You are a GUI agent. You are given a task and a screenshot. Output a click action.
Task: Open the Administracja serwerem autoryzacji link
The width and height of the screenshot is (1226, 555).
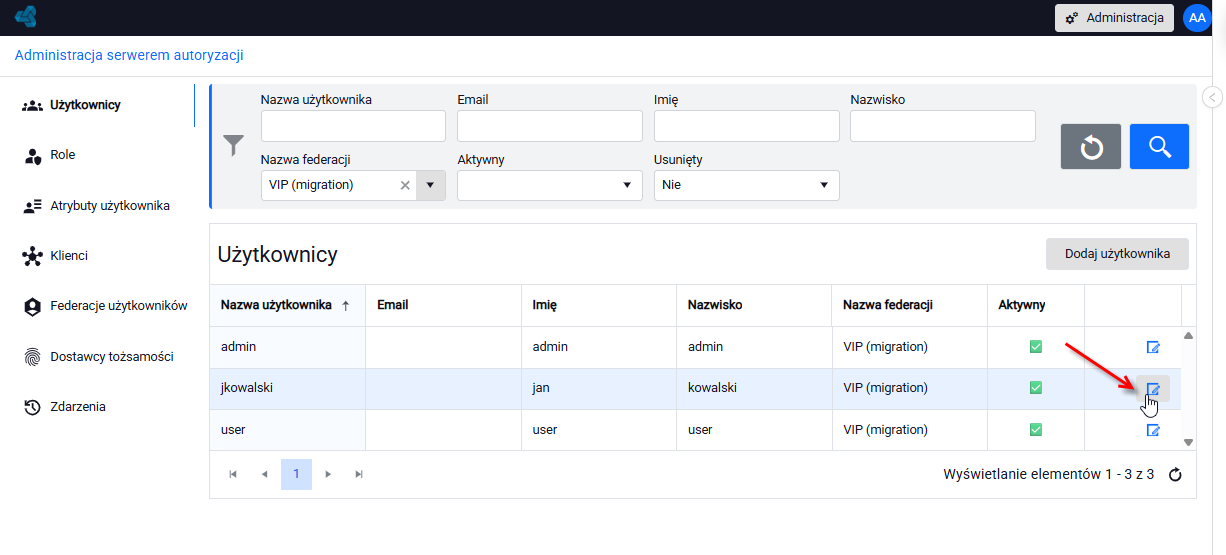click(129, 55)
